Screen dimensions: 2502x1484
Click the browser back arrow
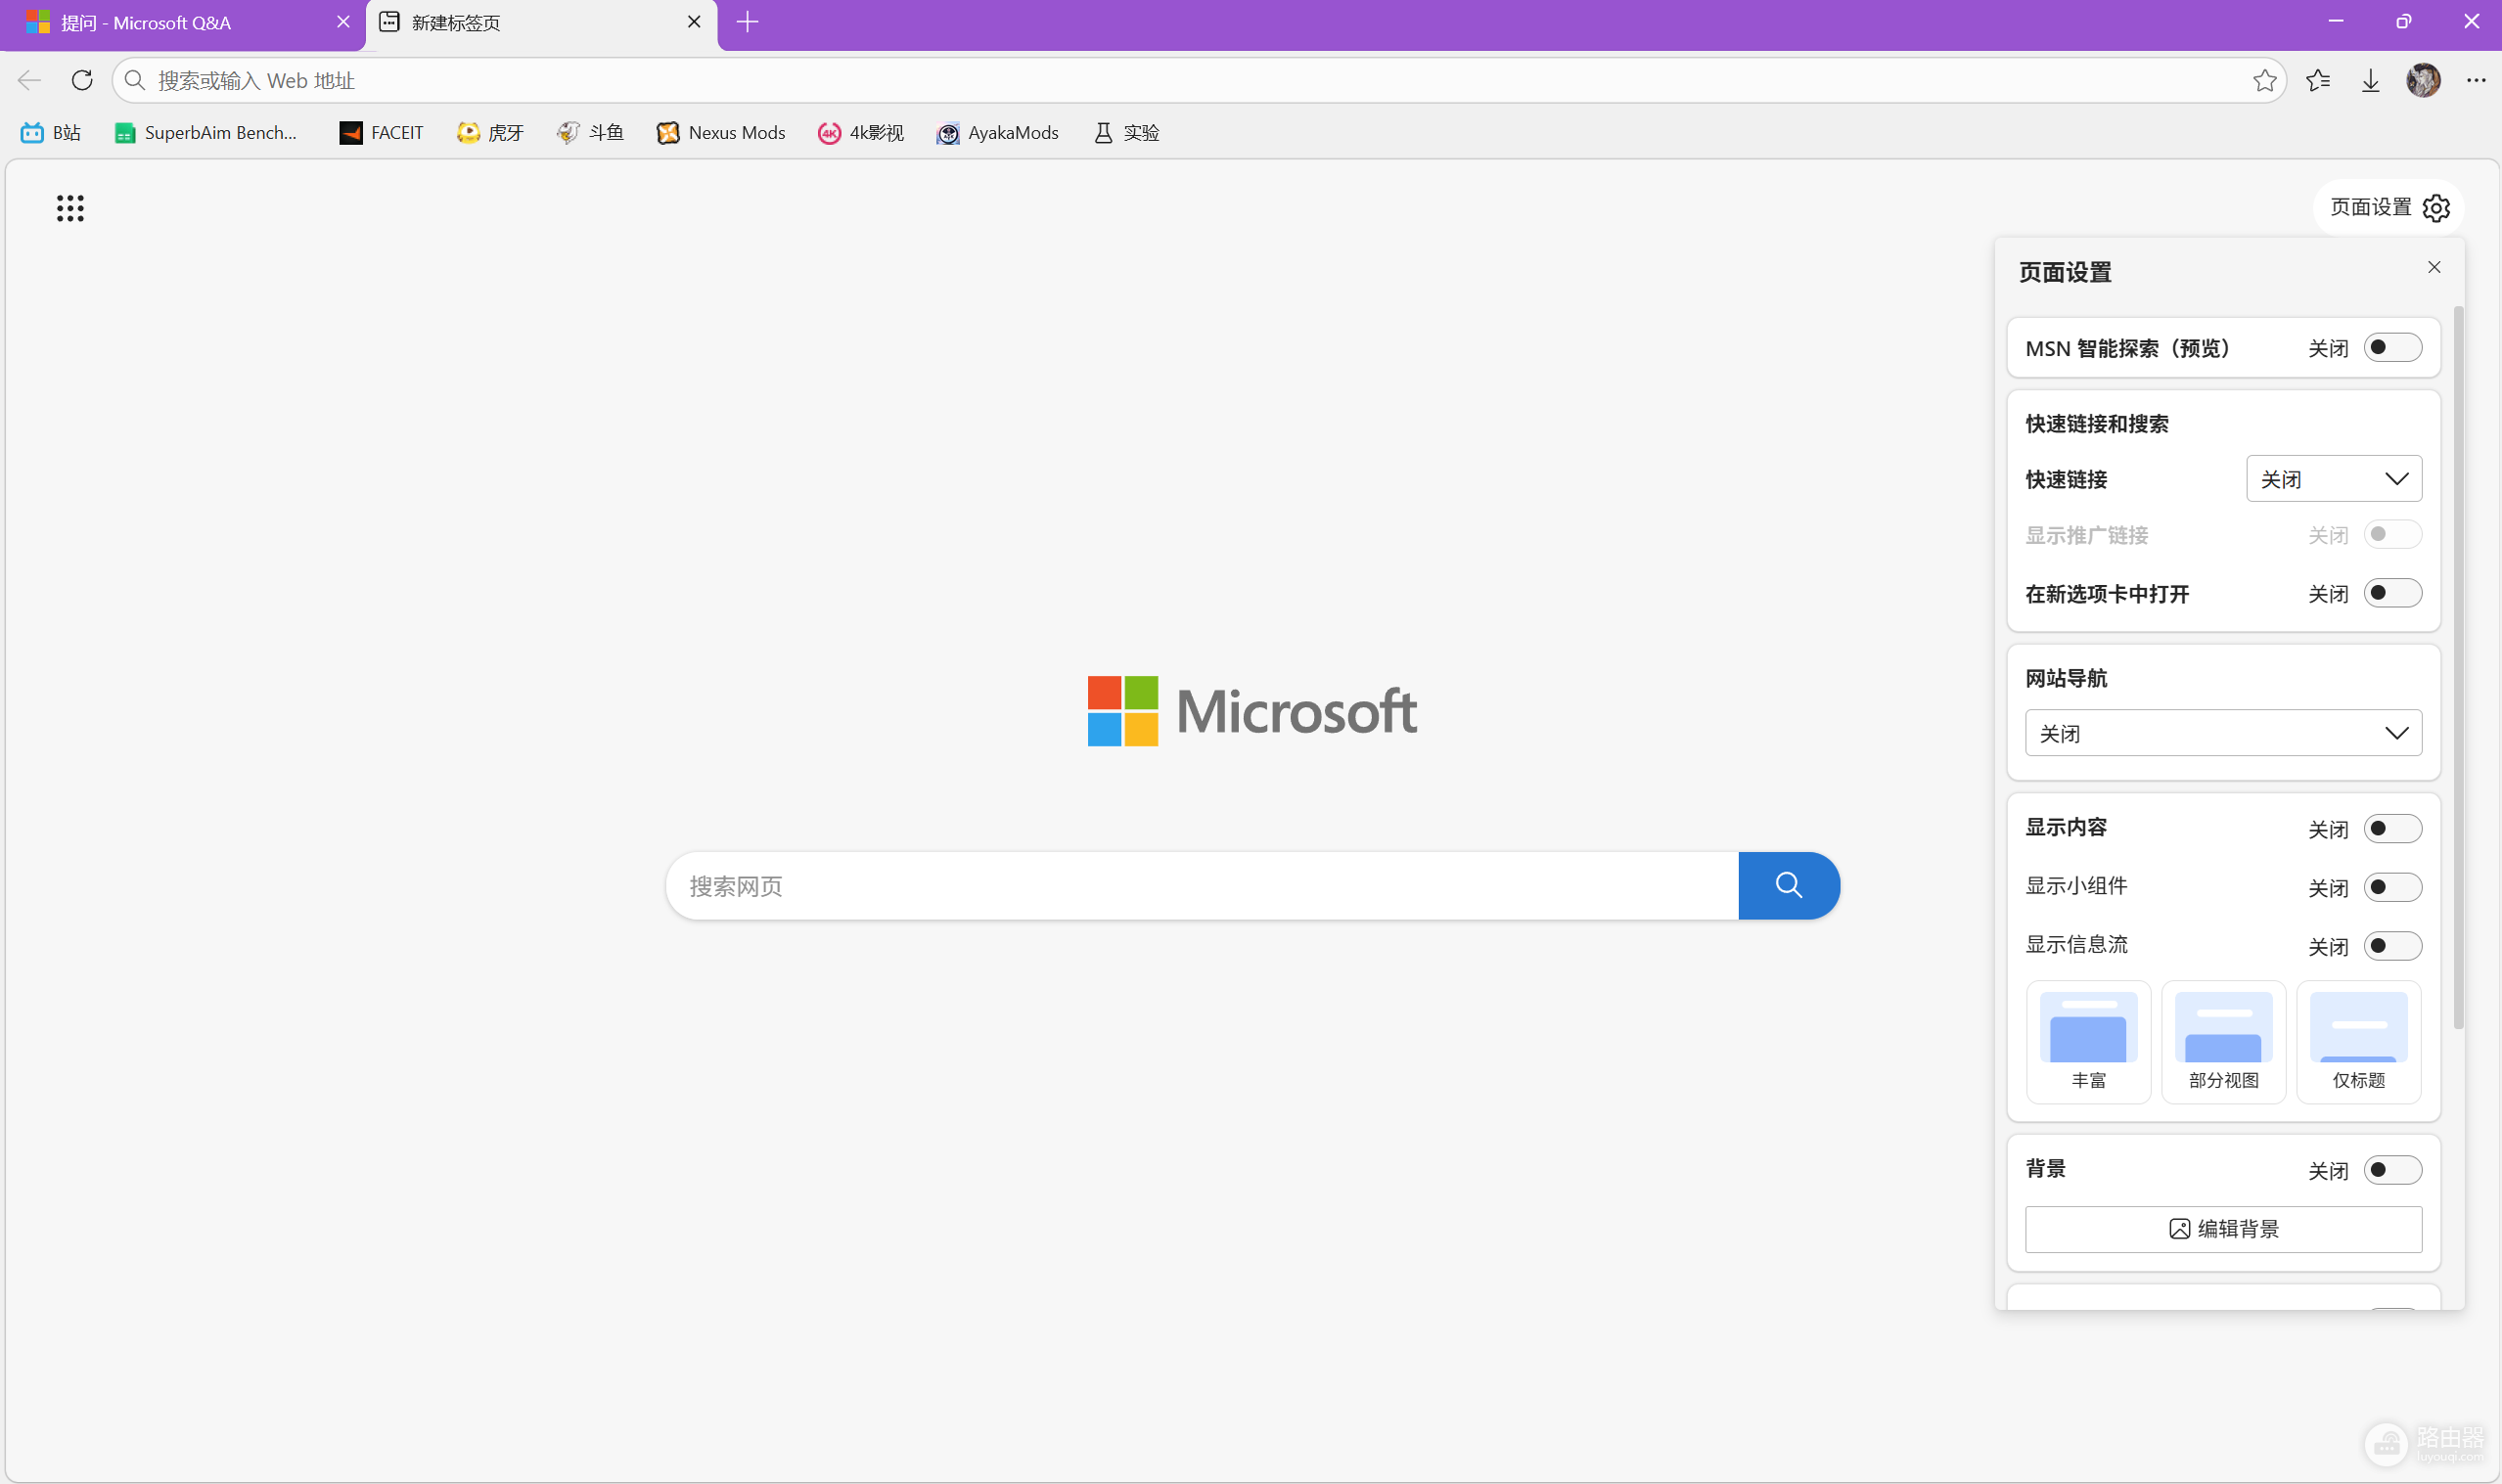30,80
